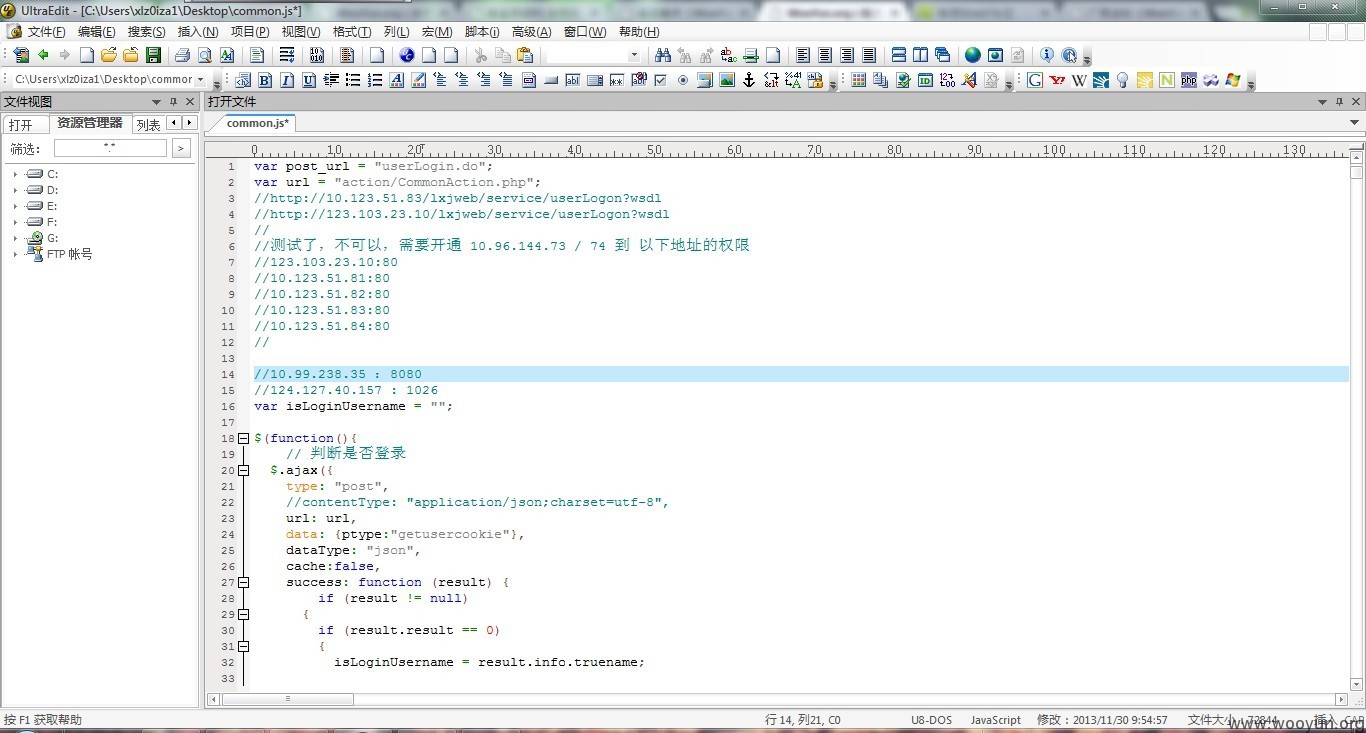Click the New File toolbar icon

coord(87,55)
